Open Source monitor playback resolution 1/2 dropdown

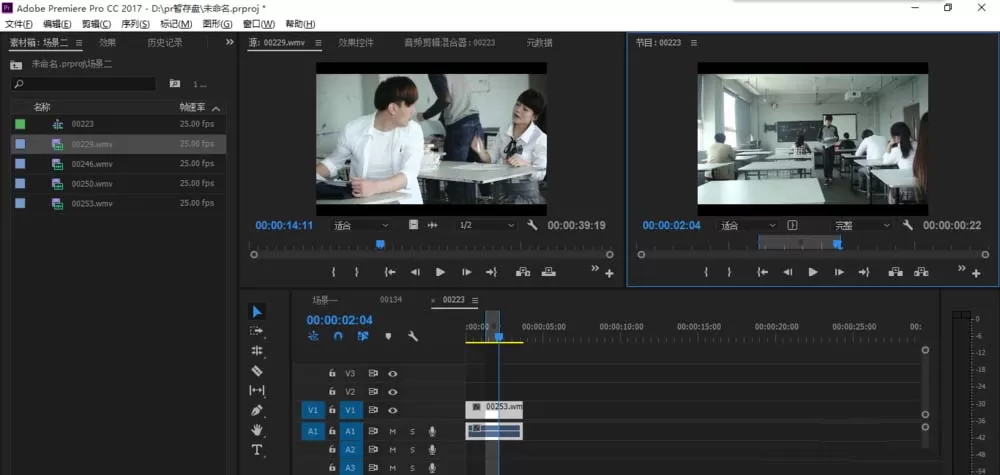[x=486, y=226]
